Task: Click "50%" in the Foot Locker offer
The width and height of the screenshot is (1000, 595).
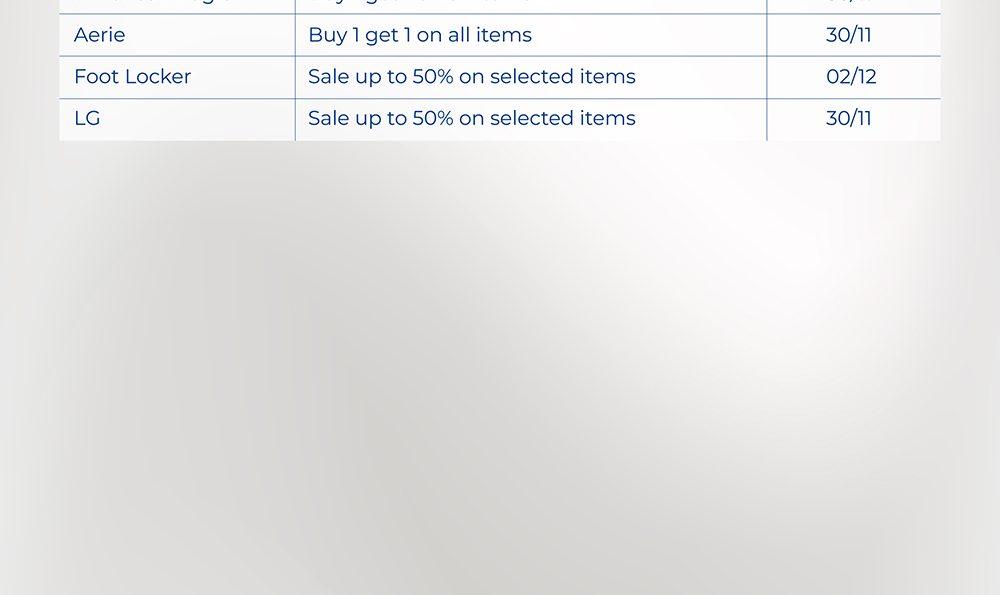Action: click(433, 77)
